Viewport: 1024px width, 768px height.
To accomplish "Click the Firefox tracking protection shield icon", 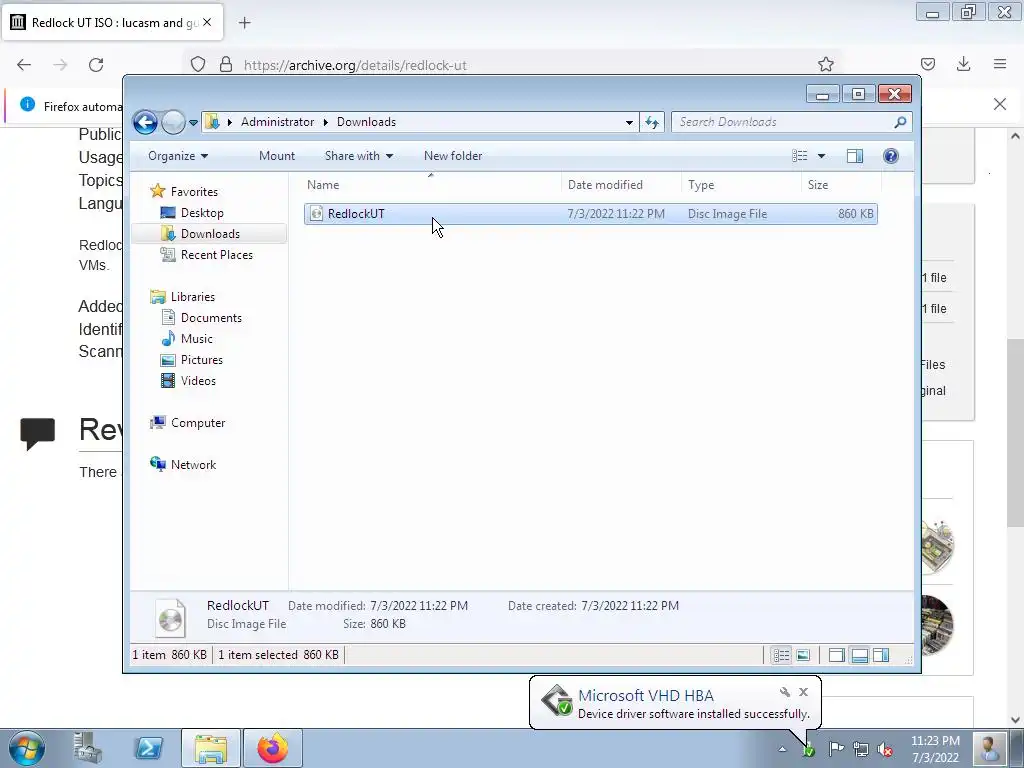I will [x=198, y=65].
